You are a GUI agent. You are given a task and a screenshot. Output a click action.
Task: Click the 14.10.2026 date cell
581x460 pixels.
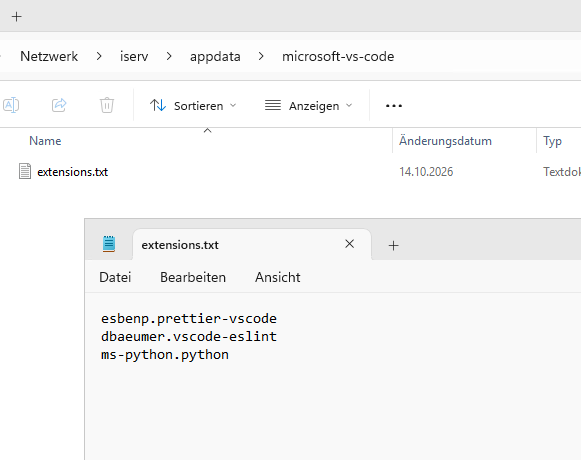(x=426, y=172)
